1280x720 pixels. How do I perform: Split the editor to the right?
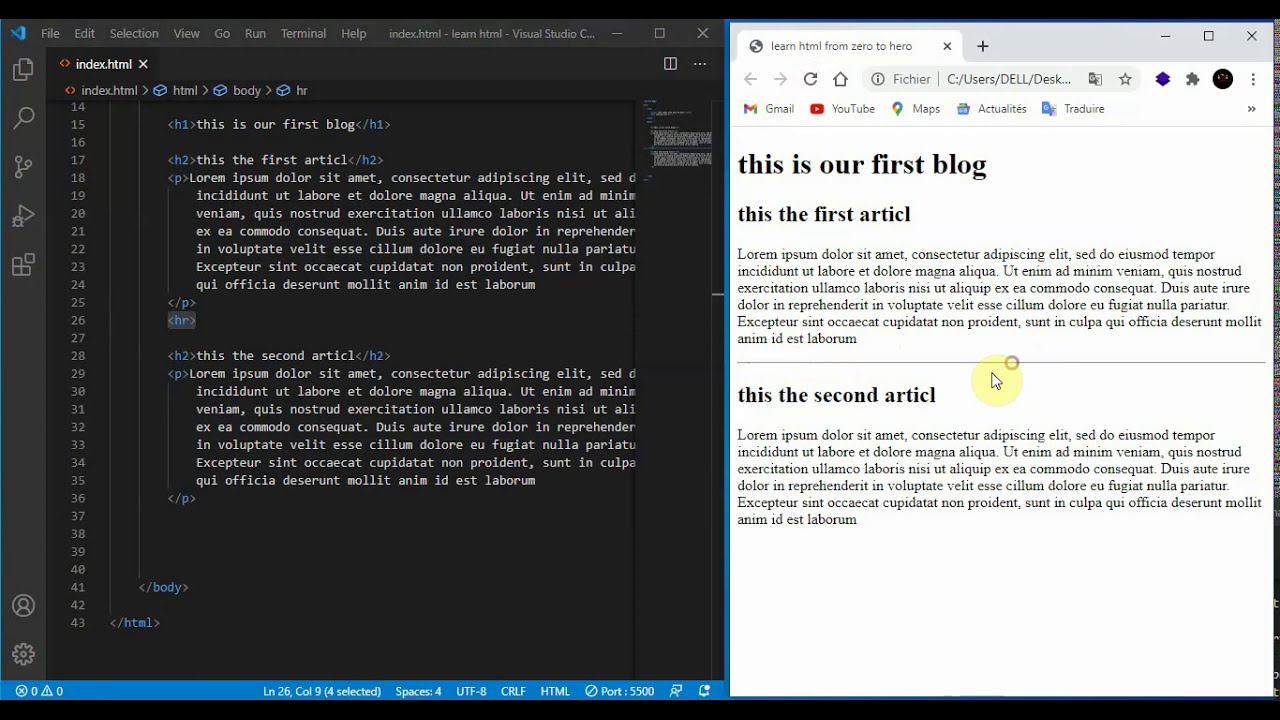pyautogui.click(x=670, y=64)
